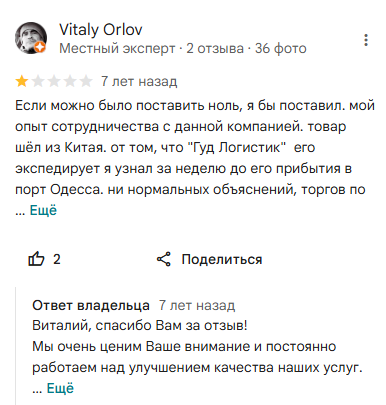Image resolution: width=386 pixels, height=405 pixels.
Task: Click the fifth empty rating star
Action: (x=86, y=81)
